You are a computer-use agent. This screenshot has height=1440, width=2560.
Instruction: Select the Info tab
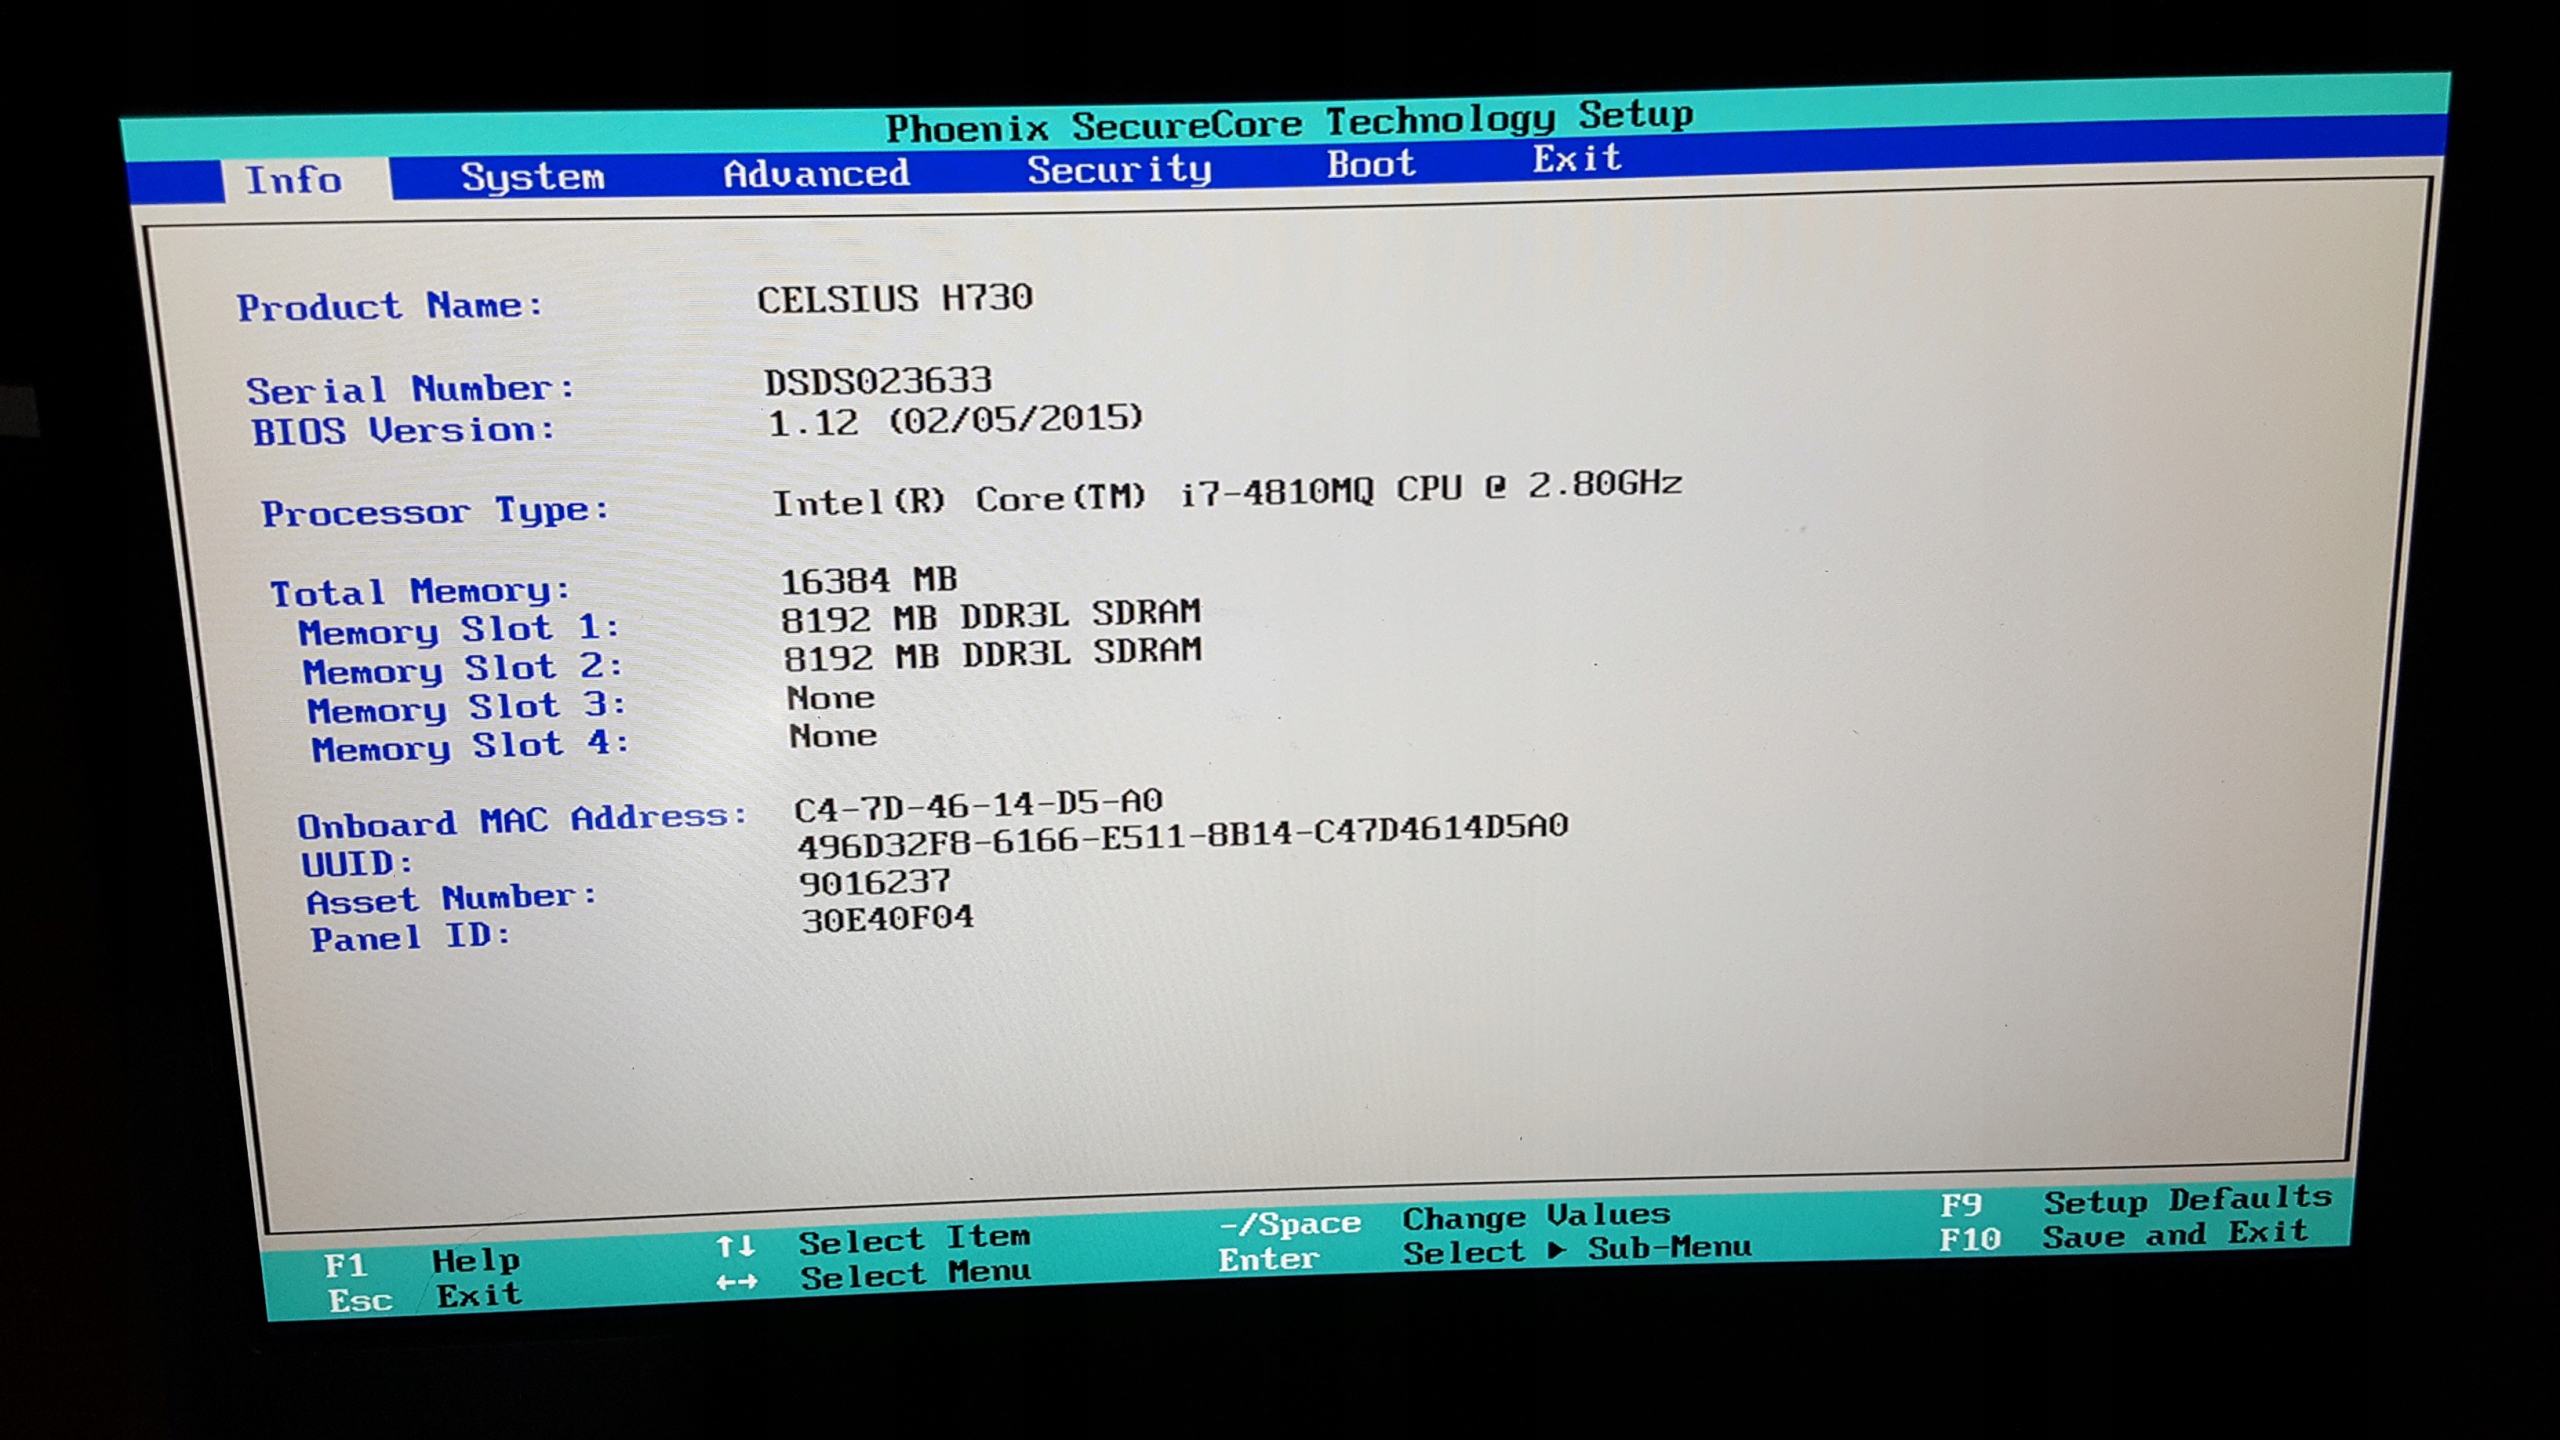(x=294, y=181)
